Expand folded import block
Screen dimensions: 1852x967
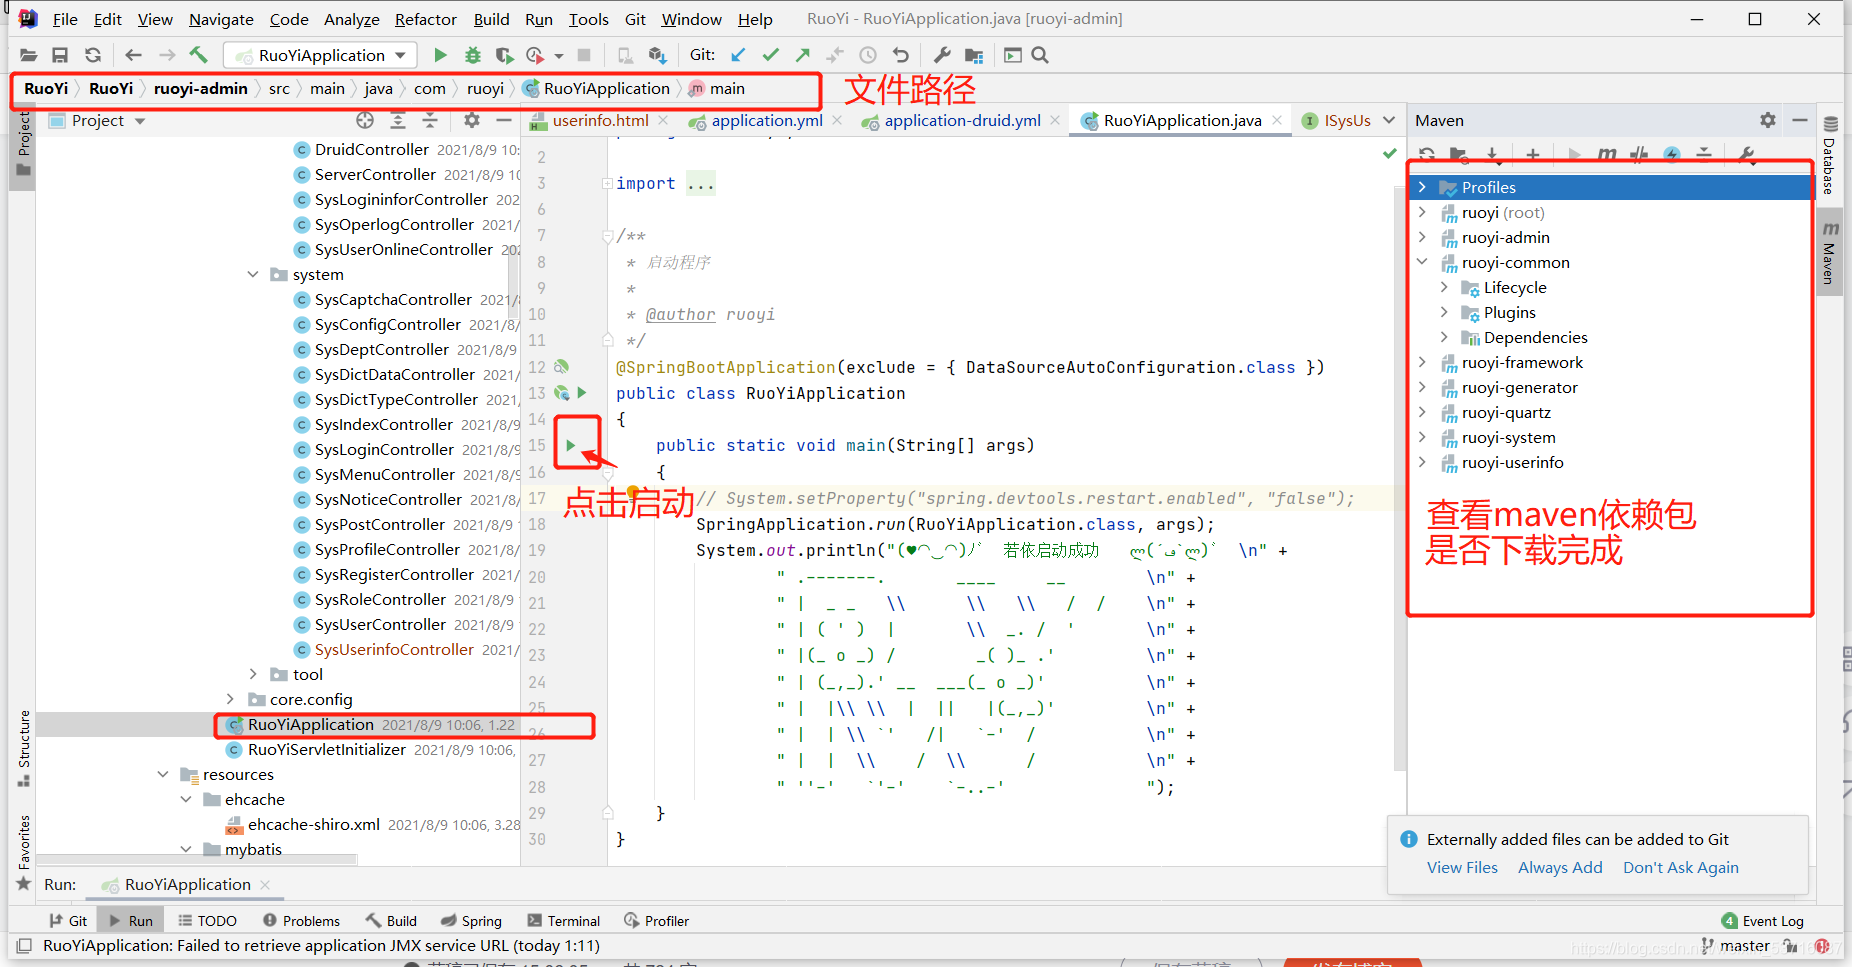607,184
